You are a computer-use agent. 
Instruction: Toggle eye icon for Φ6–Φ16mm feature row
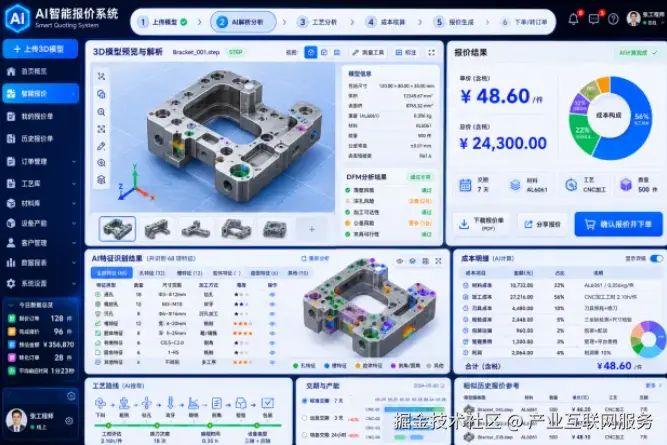pos(272,314)
